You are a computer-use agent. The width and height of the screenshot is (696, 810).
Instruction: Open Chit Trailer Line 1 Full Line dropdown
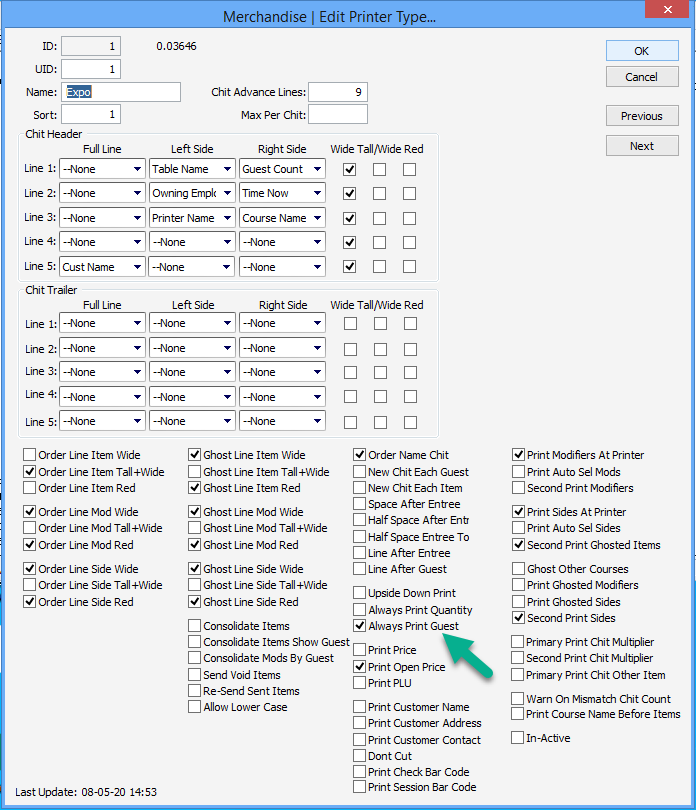coord(102,323)
